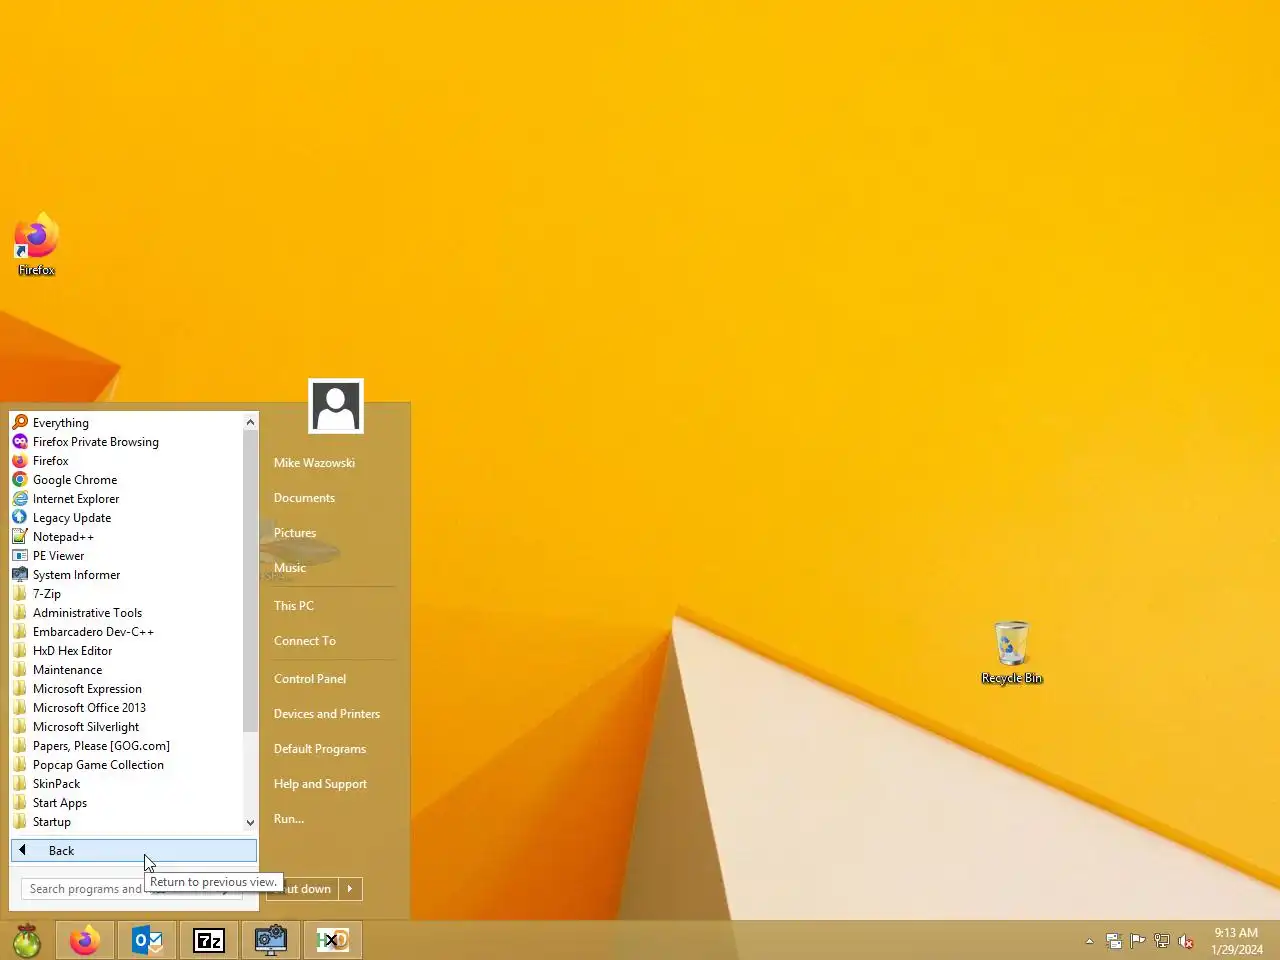Viewport: 1280px width, 960px height.
Task: Open the Action Center flag icon
Action: pyautogui.click(x=1138, y=941)
